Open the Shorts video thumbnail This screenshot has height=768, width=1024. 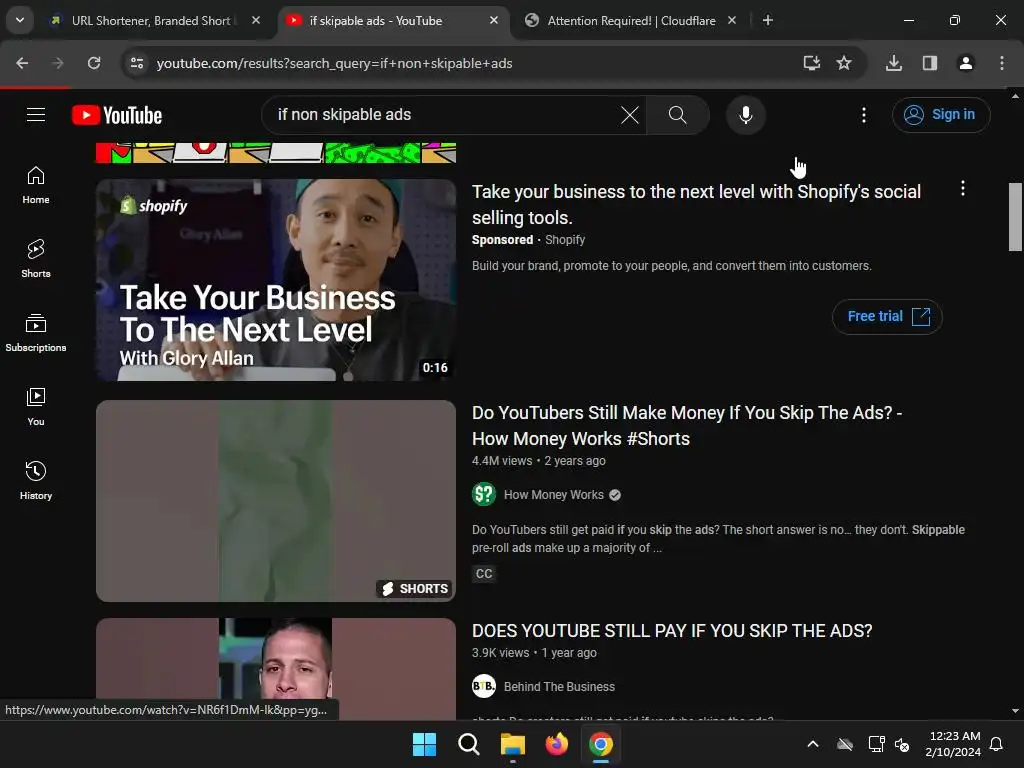pos(276,501)
